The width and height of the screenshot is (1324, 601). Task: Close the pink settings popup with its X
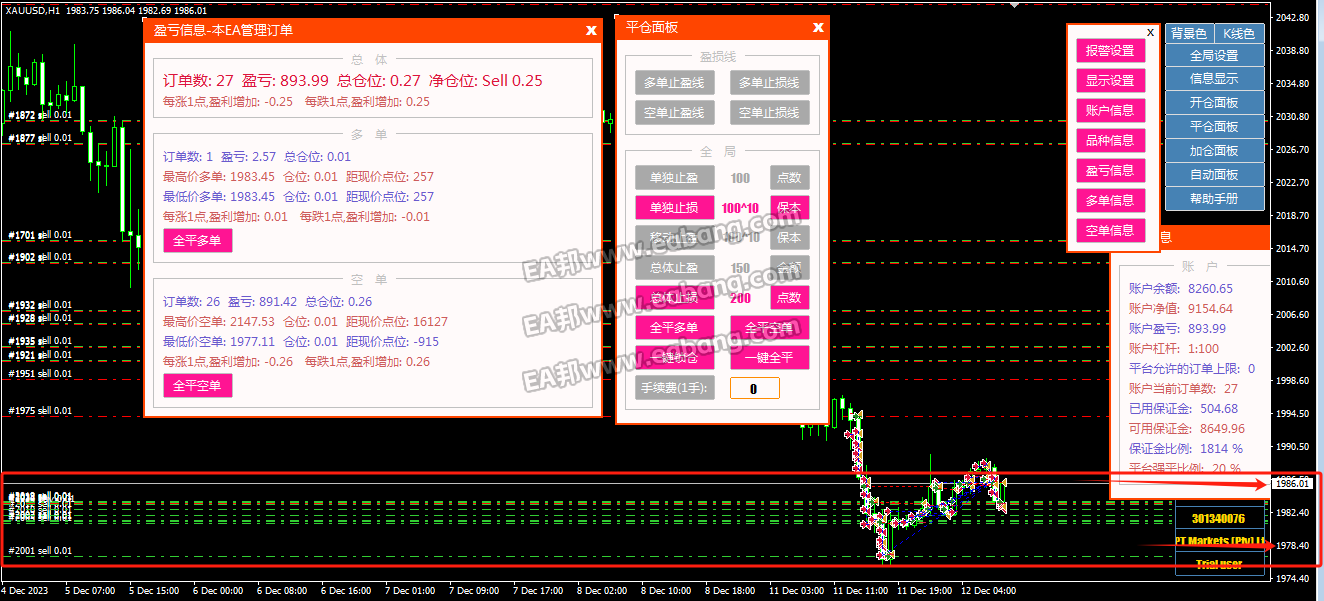tap(1150, 33)
